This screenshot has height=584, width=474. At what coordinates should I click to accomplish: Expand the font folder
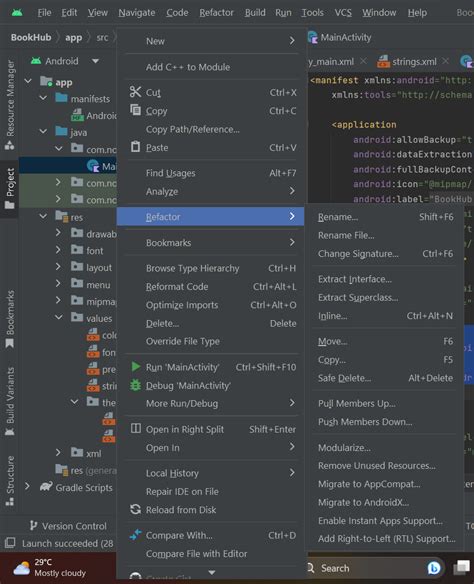pos(58,250)
